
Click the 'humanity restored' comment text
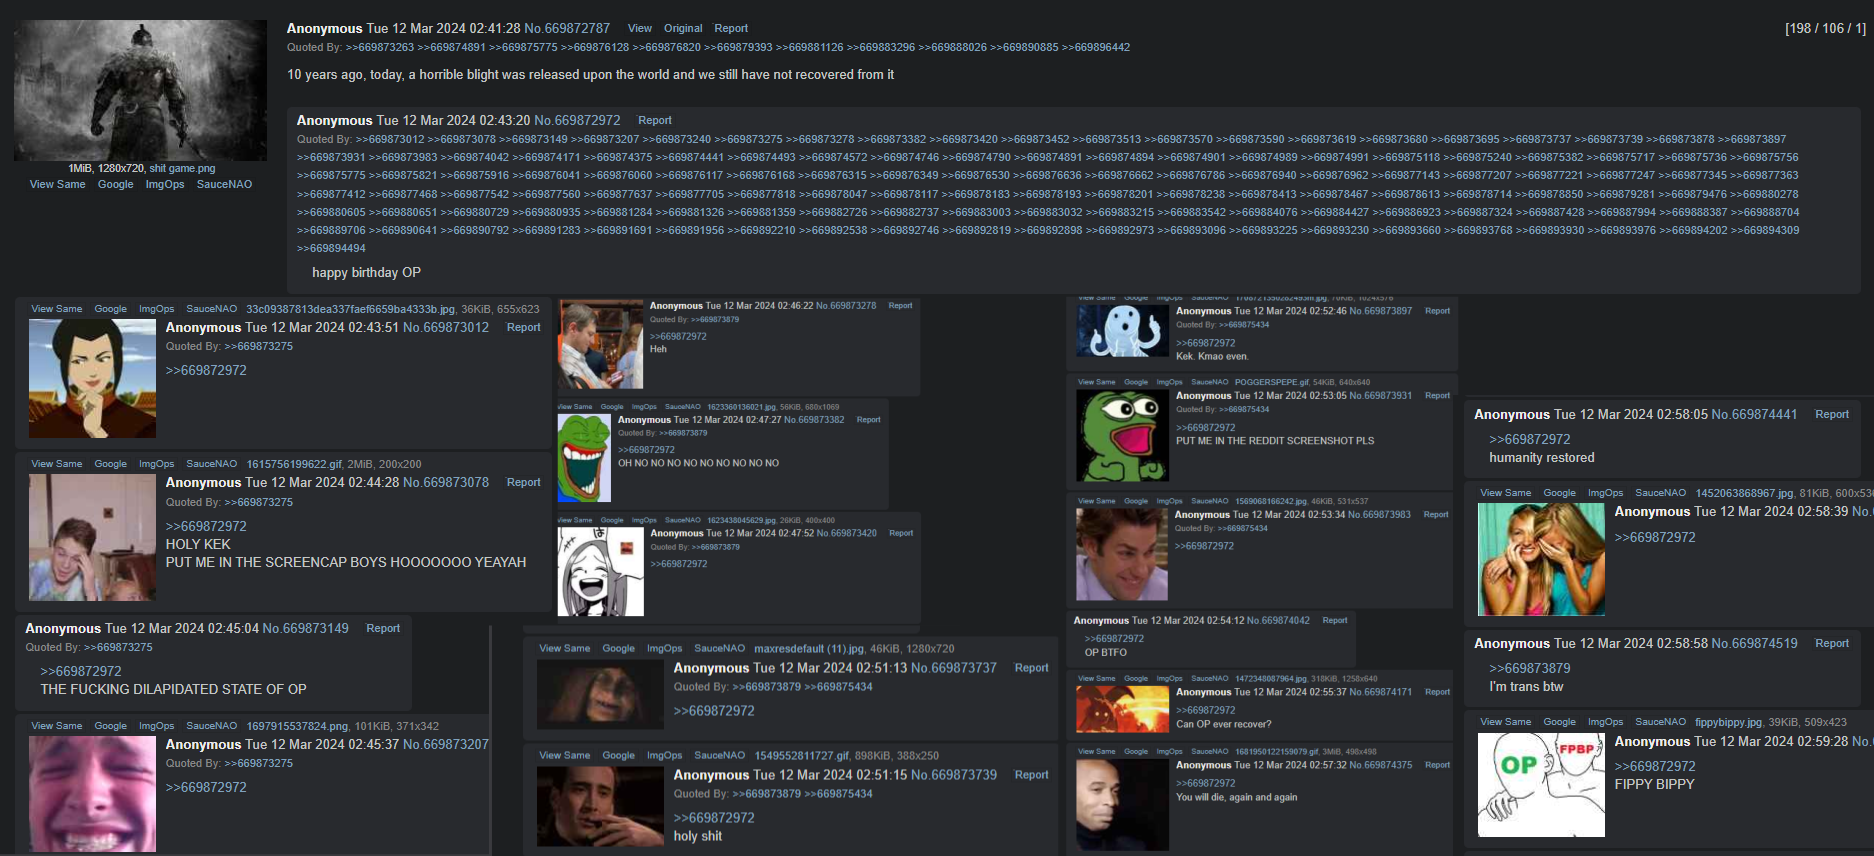tap(1542, 458)
